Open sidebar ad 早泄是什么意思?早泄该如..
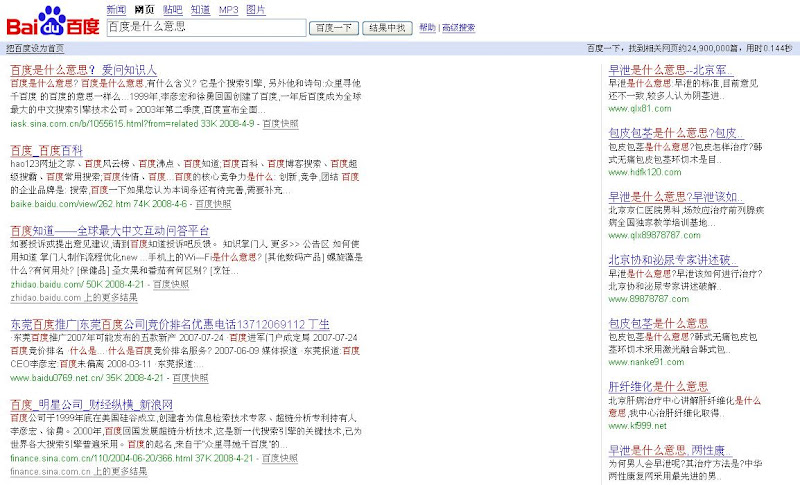Viewport: 800px width, 485px height. tap(676, 197)
